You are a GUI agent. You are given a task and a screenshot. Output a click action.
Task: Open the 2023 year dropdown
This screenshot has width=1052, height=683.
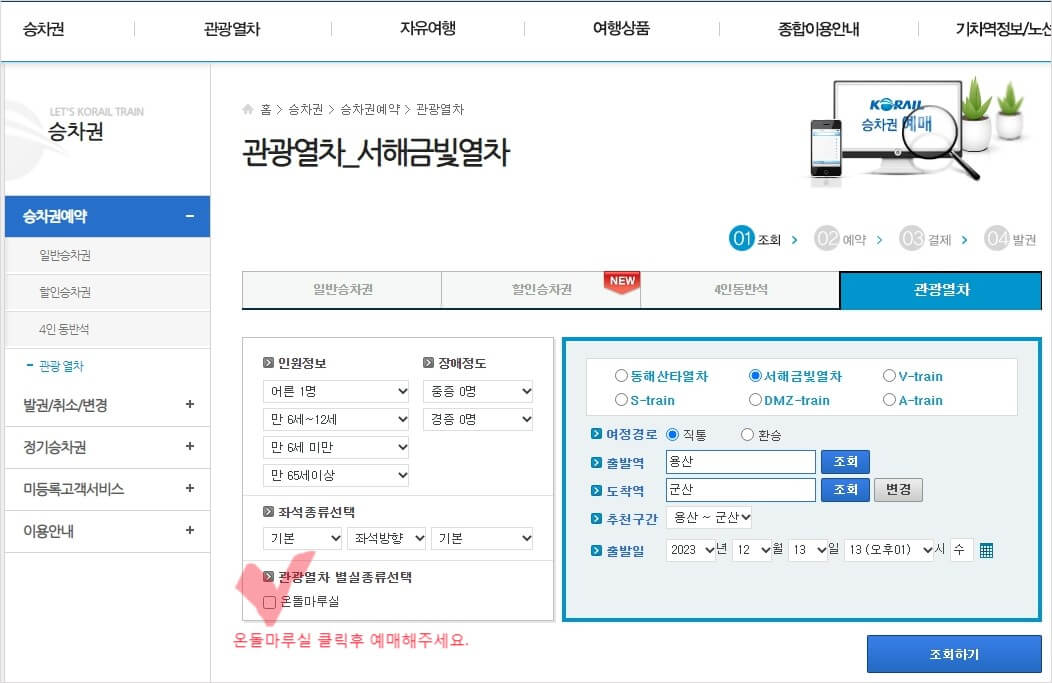691,550
